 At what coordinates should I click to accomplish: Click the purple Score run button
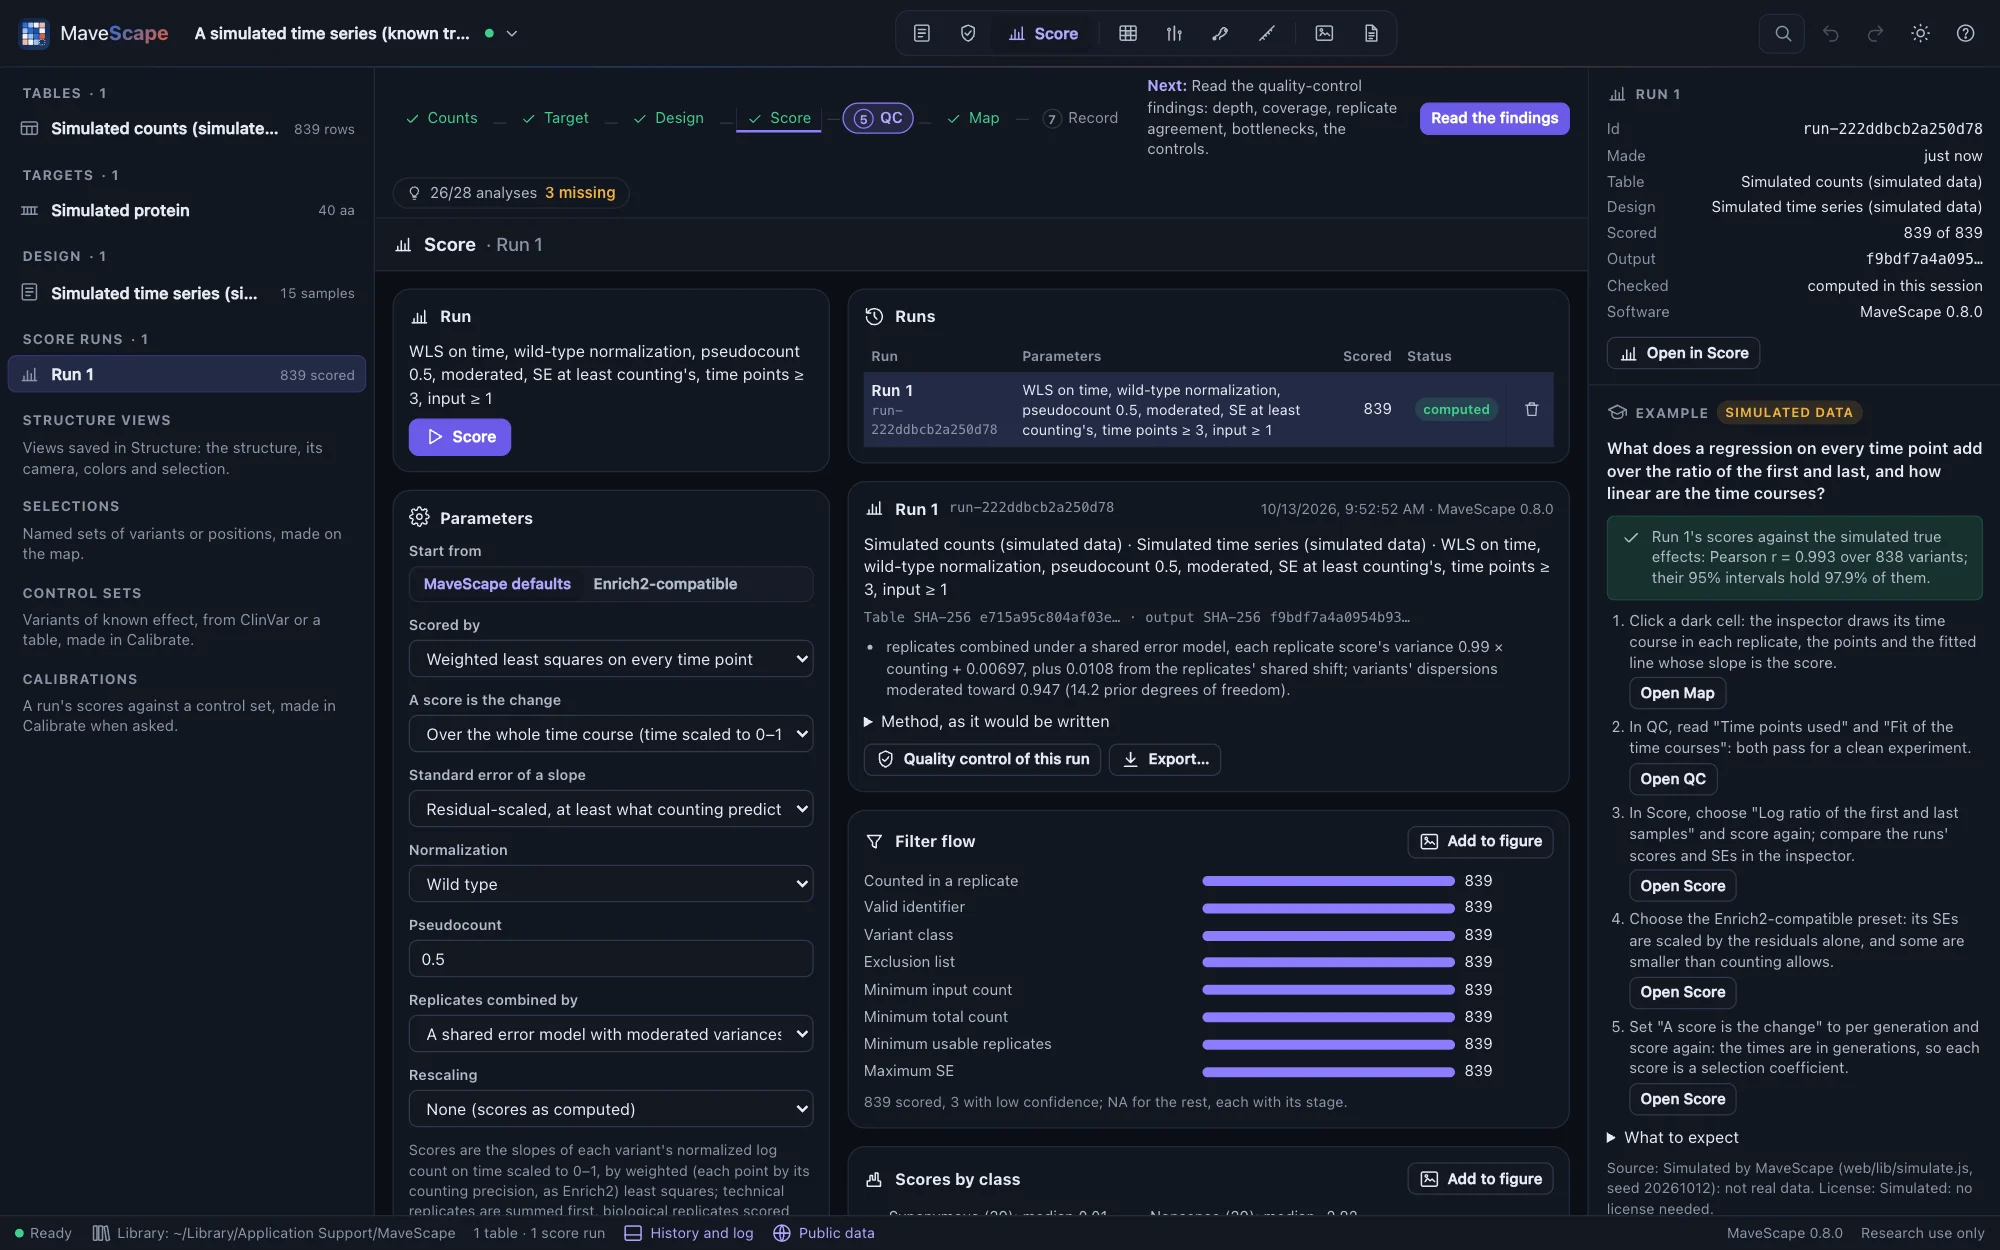click(x=460, y=437)
